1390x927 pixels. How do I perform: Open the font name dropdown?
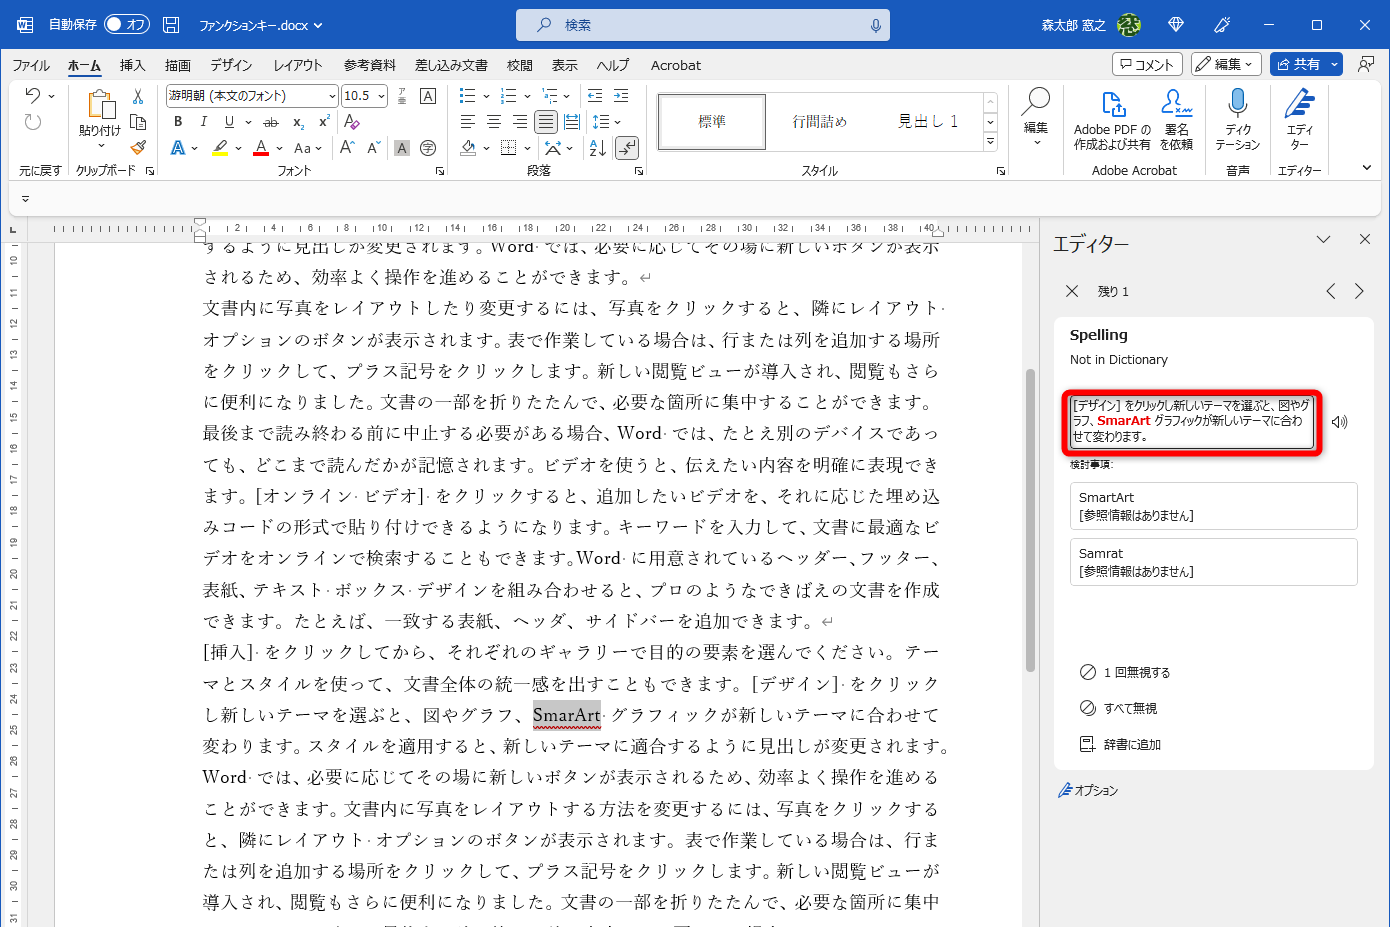click(332, 96)
